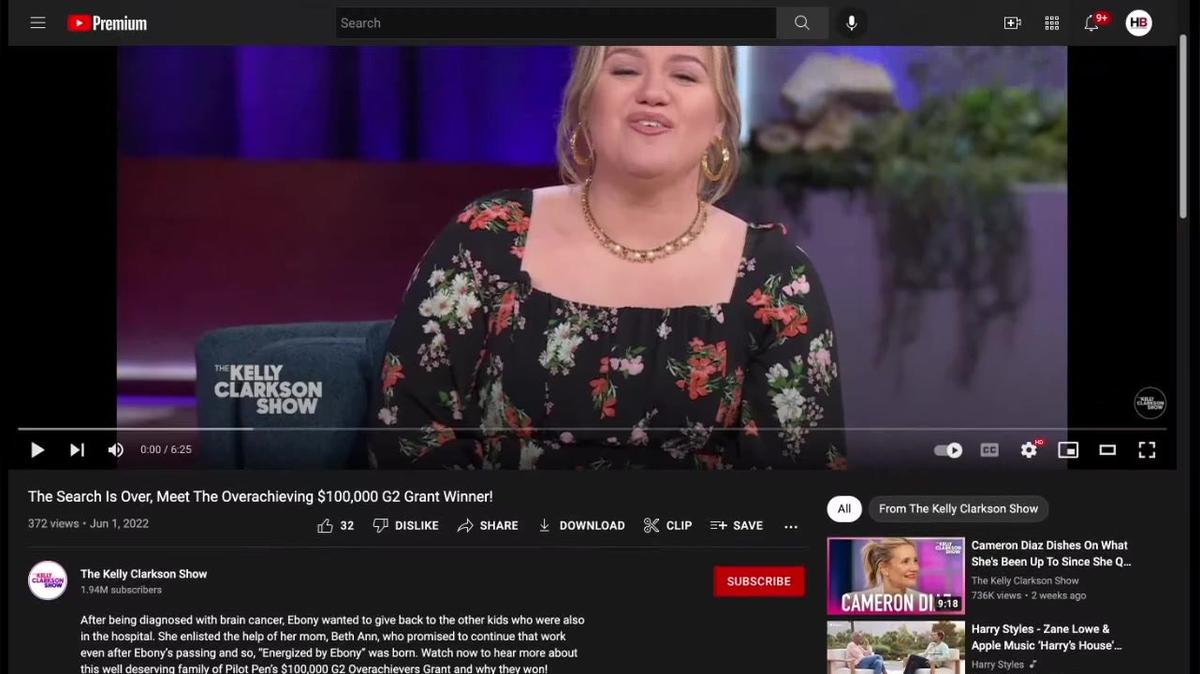Open the hamburger guide menu
The image size is (1200, 674).
pyautogui.click(x=38, y=23)
